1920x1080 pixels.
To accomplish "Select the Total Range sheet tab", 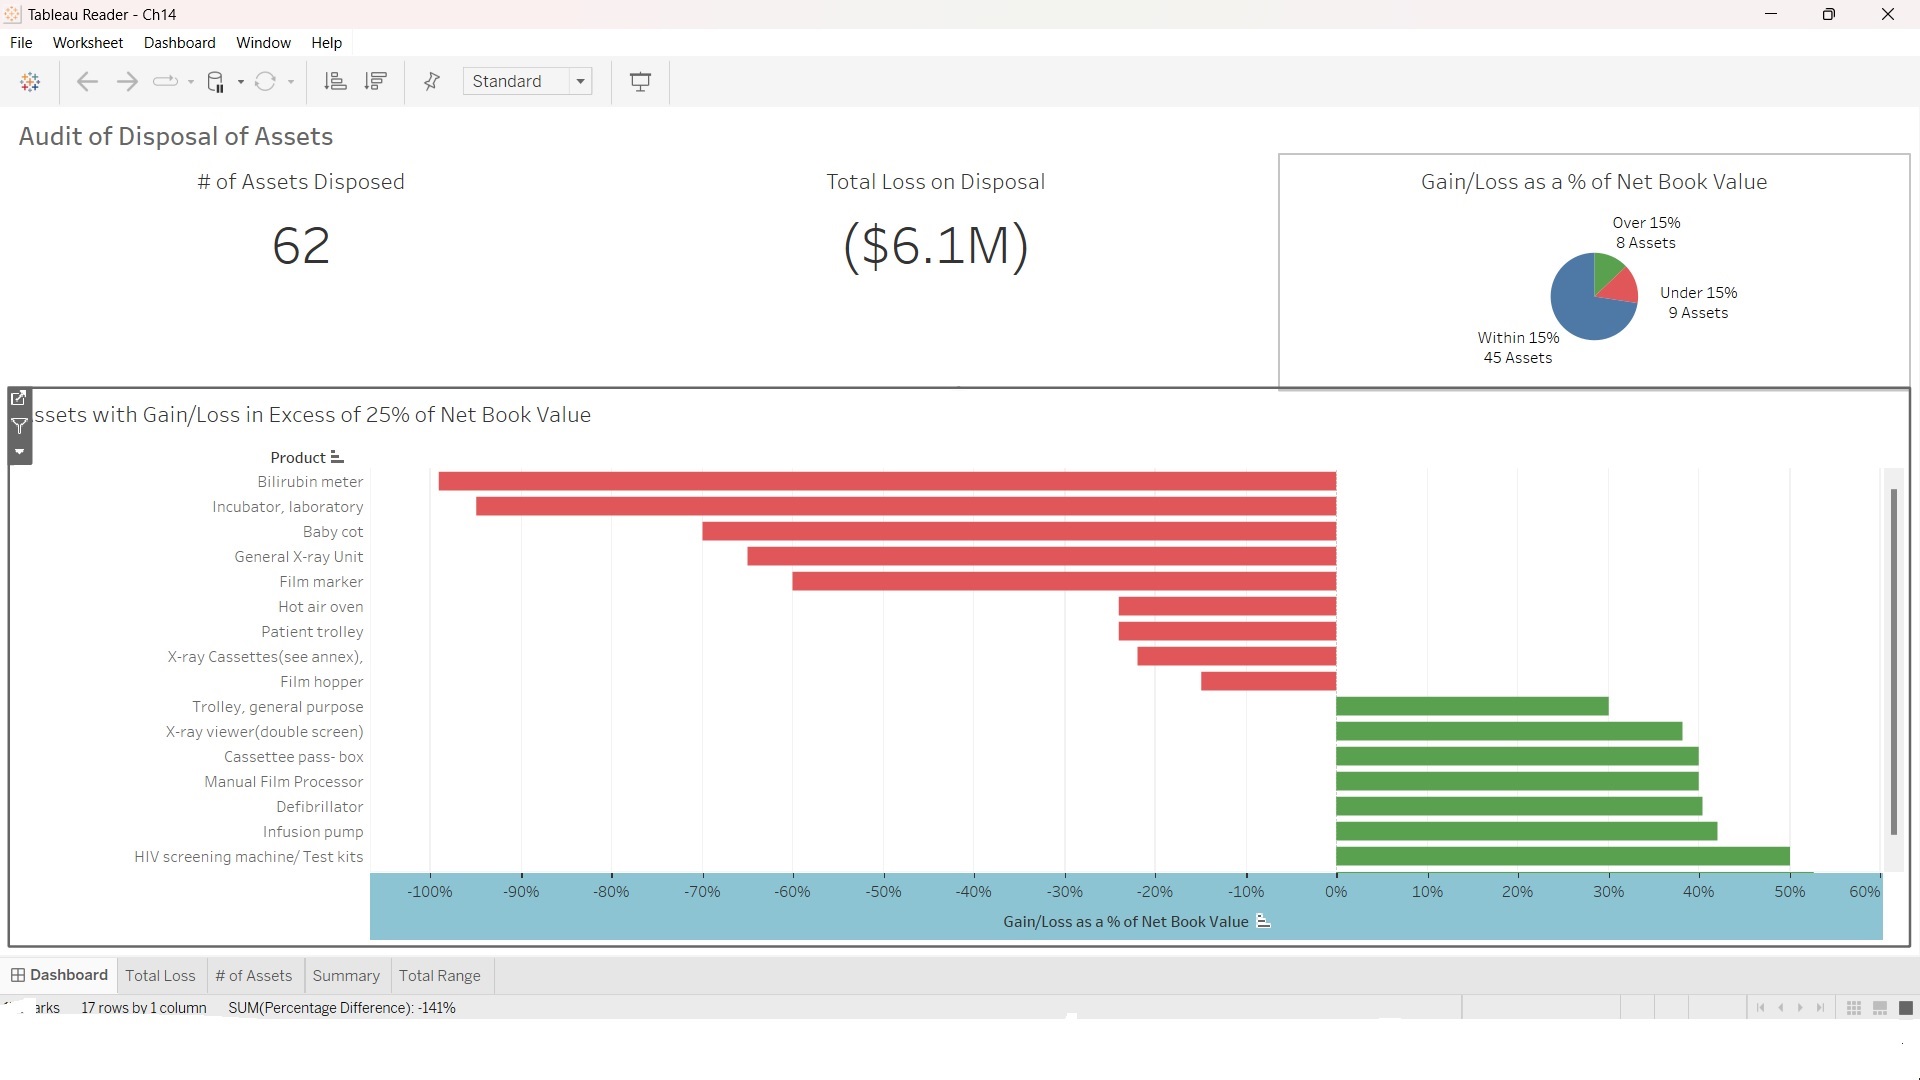I will pyautogui.click(x=440, y=975).
